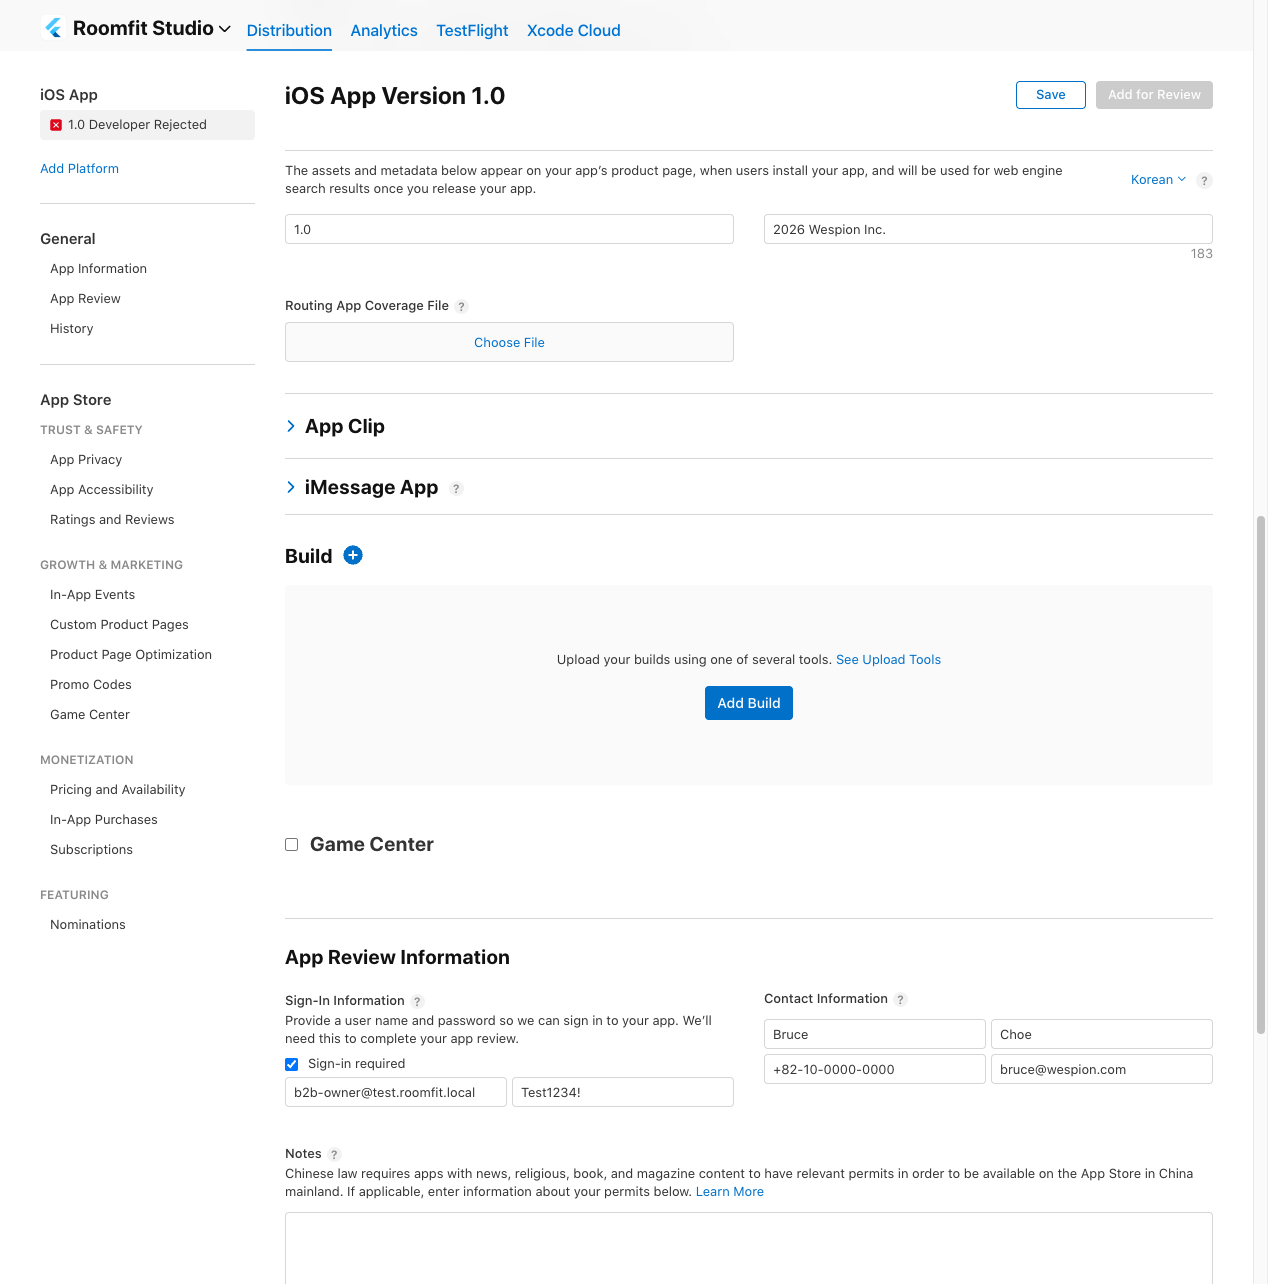Expand the App Clip section

(x=291, y=426)
